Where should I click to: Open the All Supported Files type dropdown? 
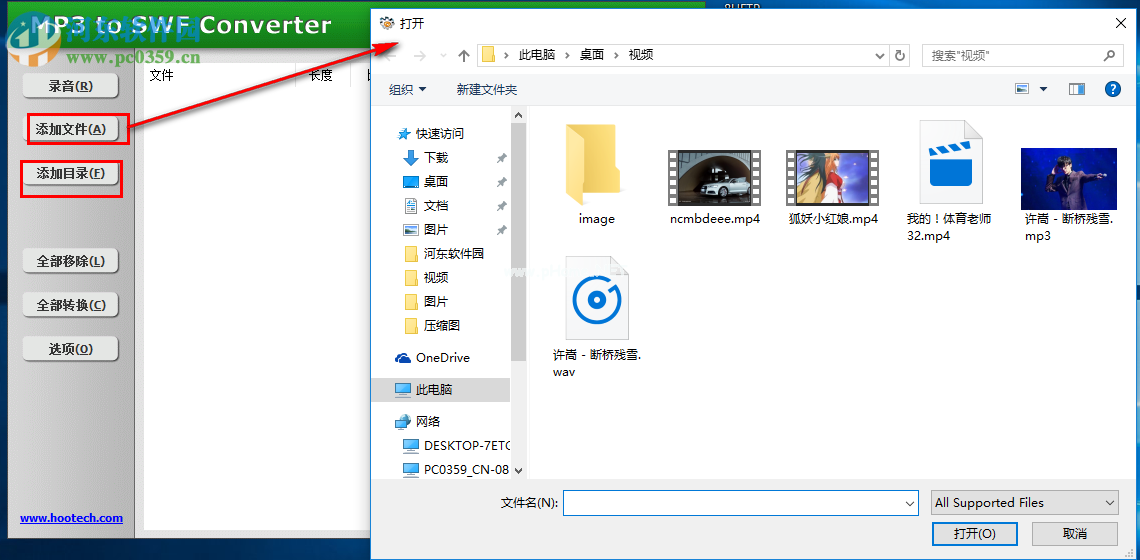point(1025,503)
